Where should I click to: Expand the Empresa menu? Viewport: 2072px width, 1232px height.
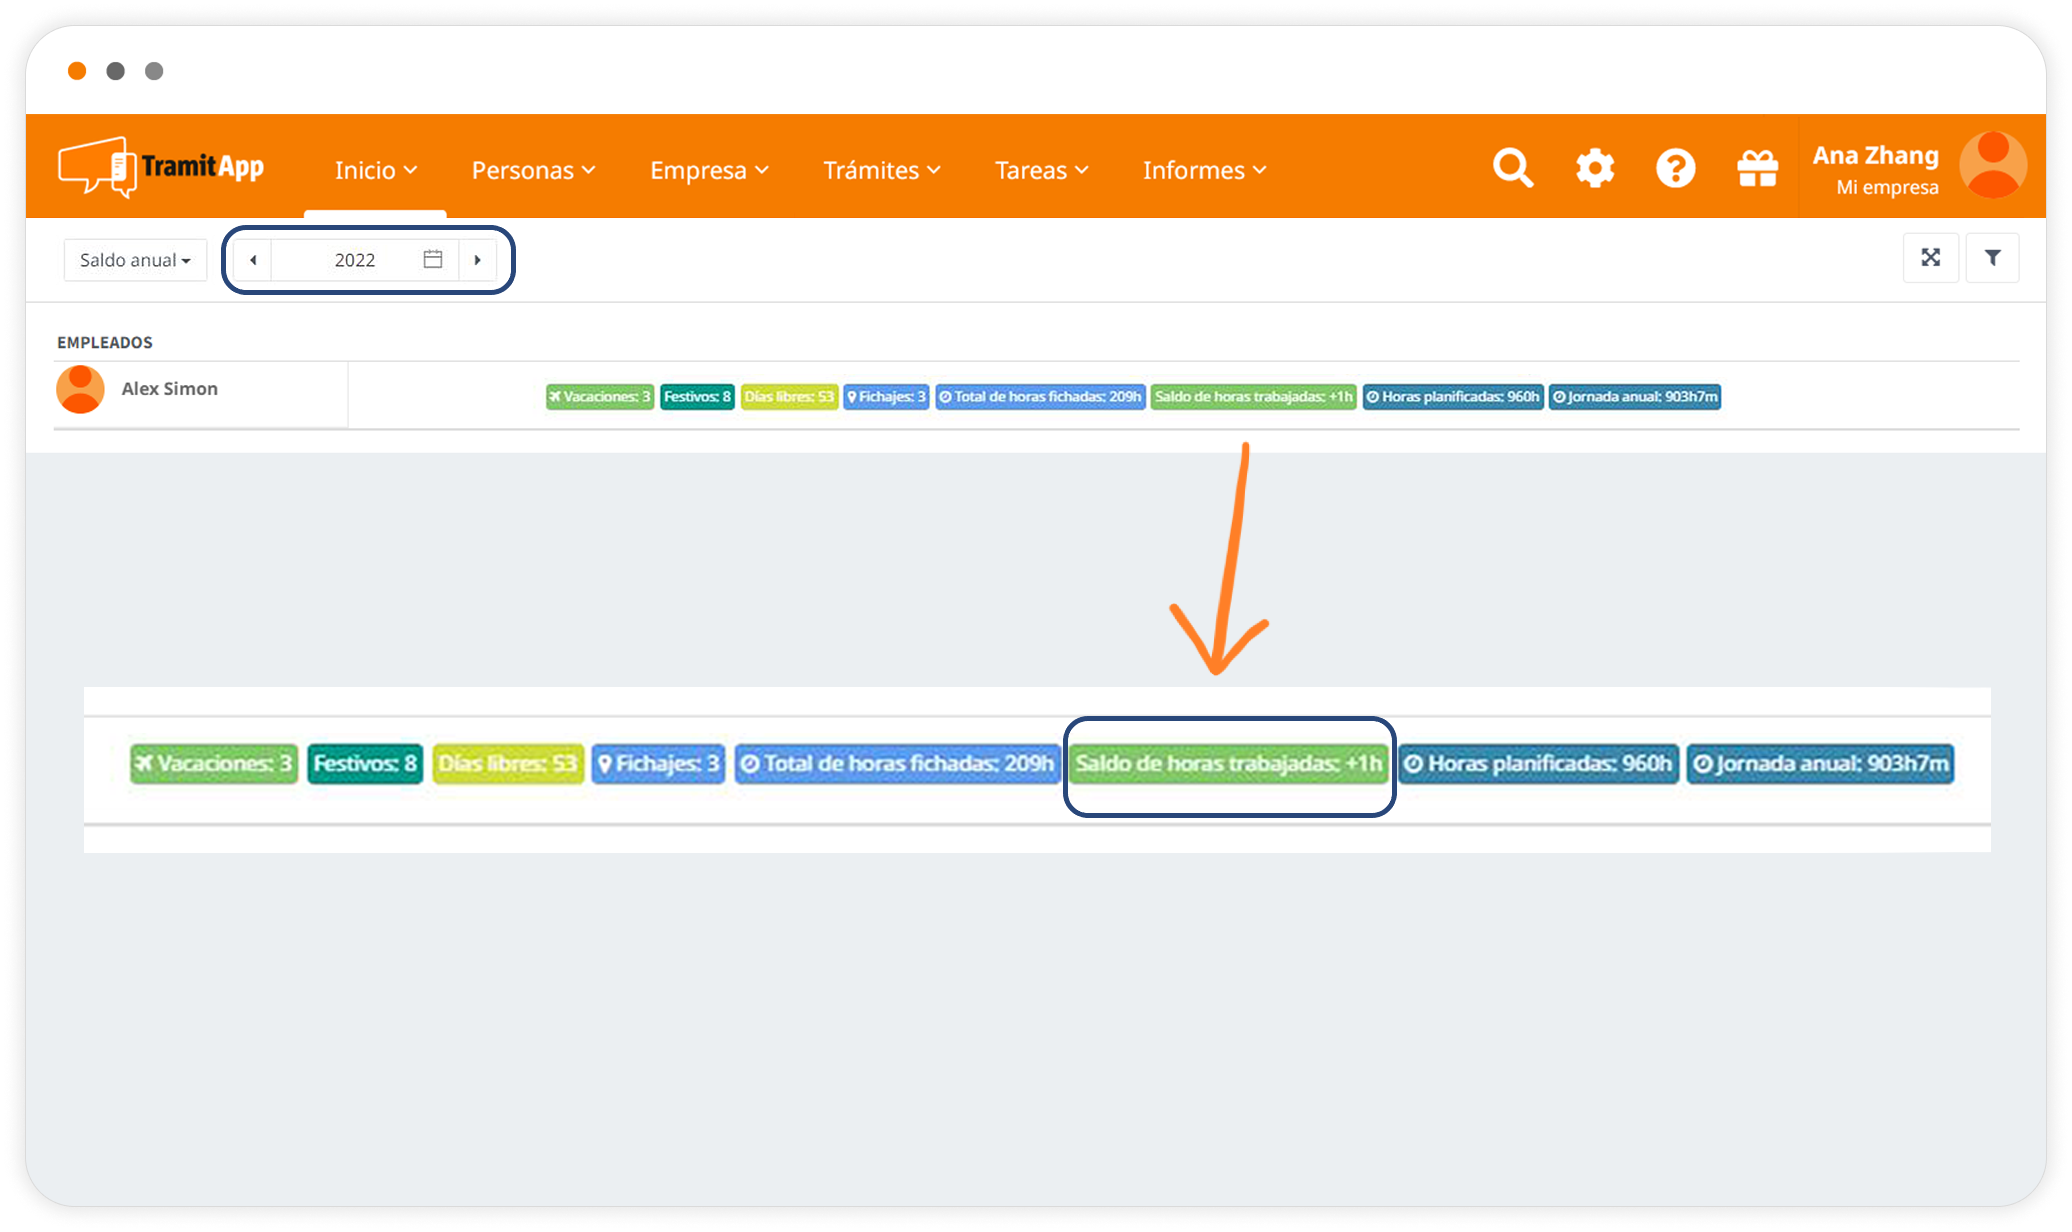pos(709,171)
